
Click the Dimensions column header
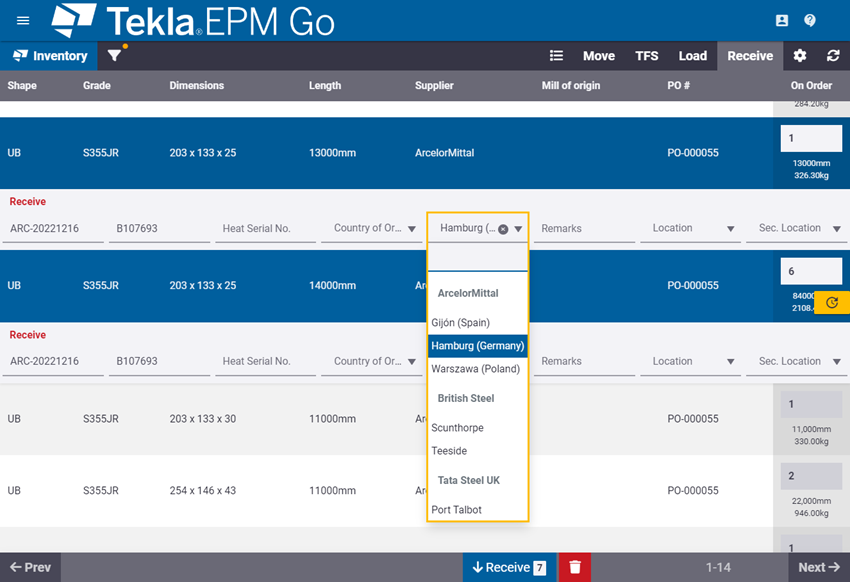[196, 86]
